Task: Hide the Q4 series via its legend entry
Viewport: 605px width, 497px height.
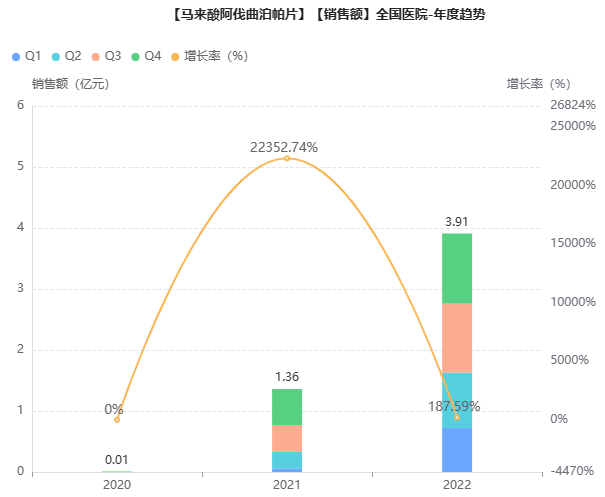Action: pyautogui.click(x=146, y=55)
